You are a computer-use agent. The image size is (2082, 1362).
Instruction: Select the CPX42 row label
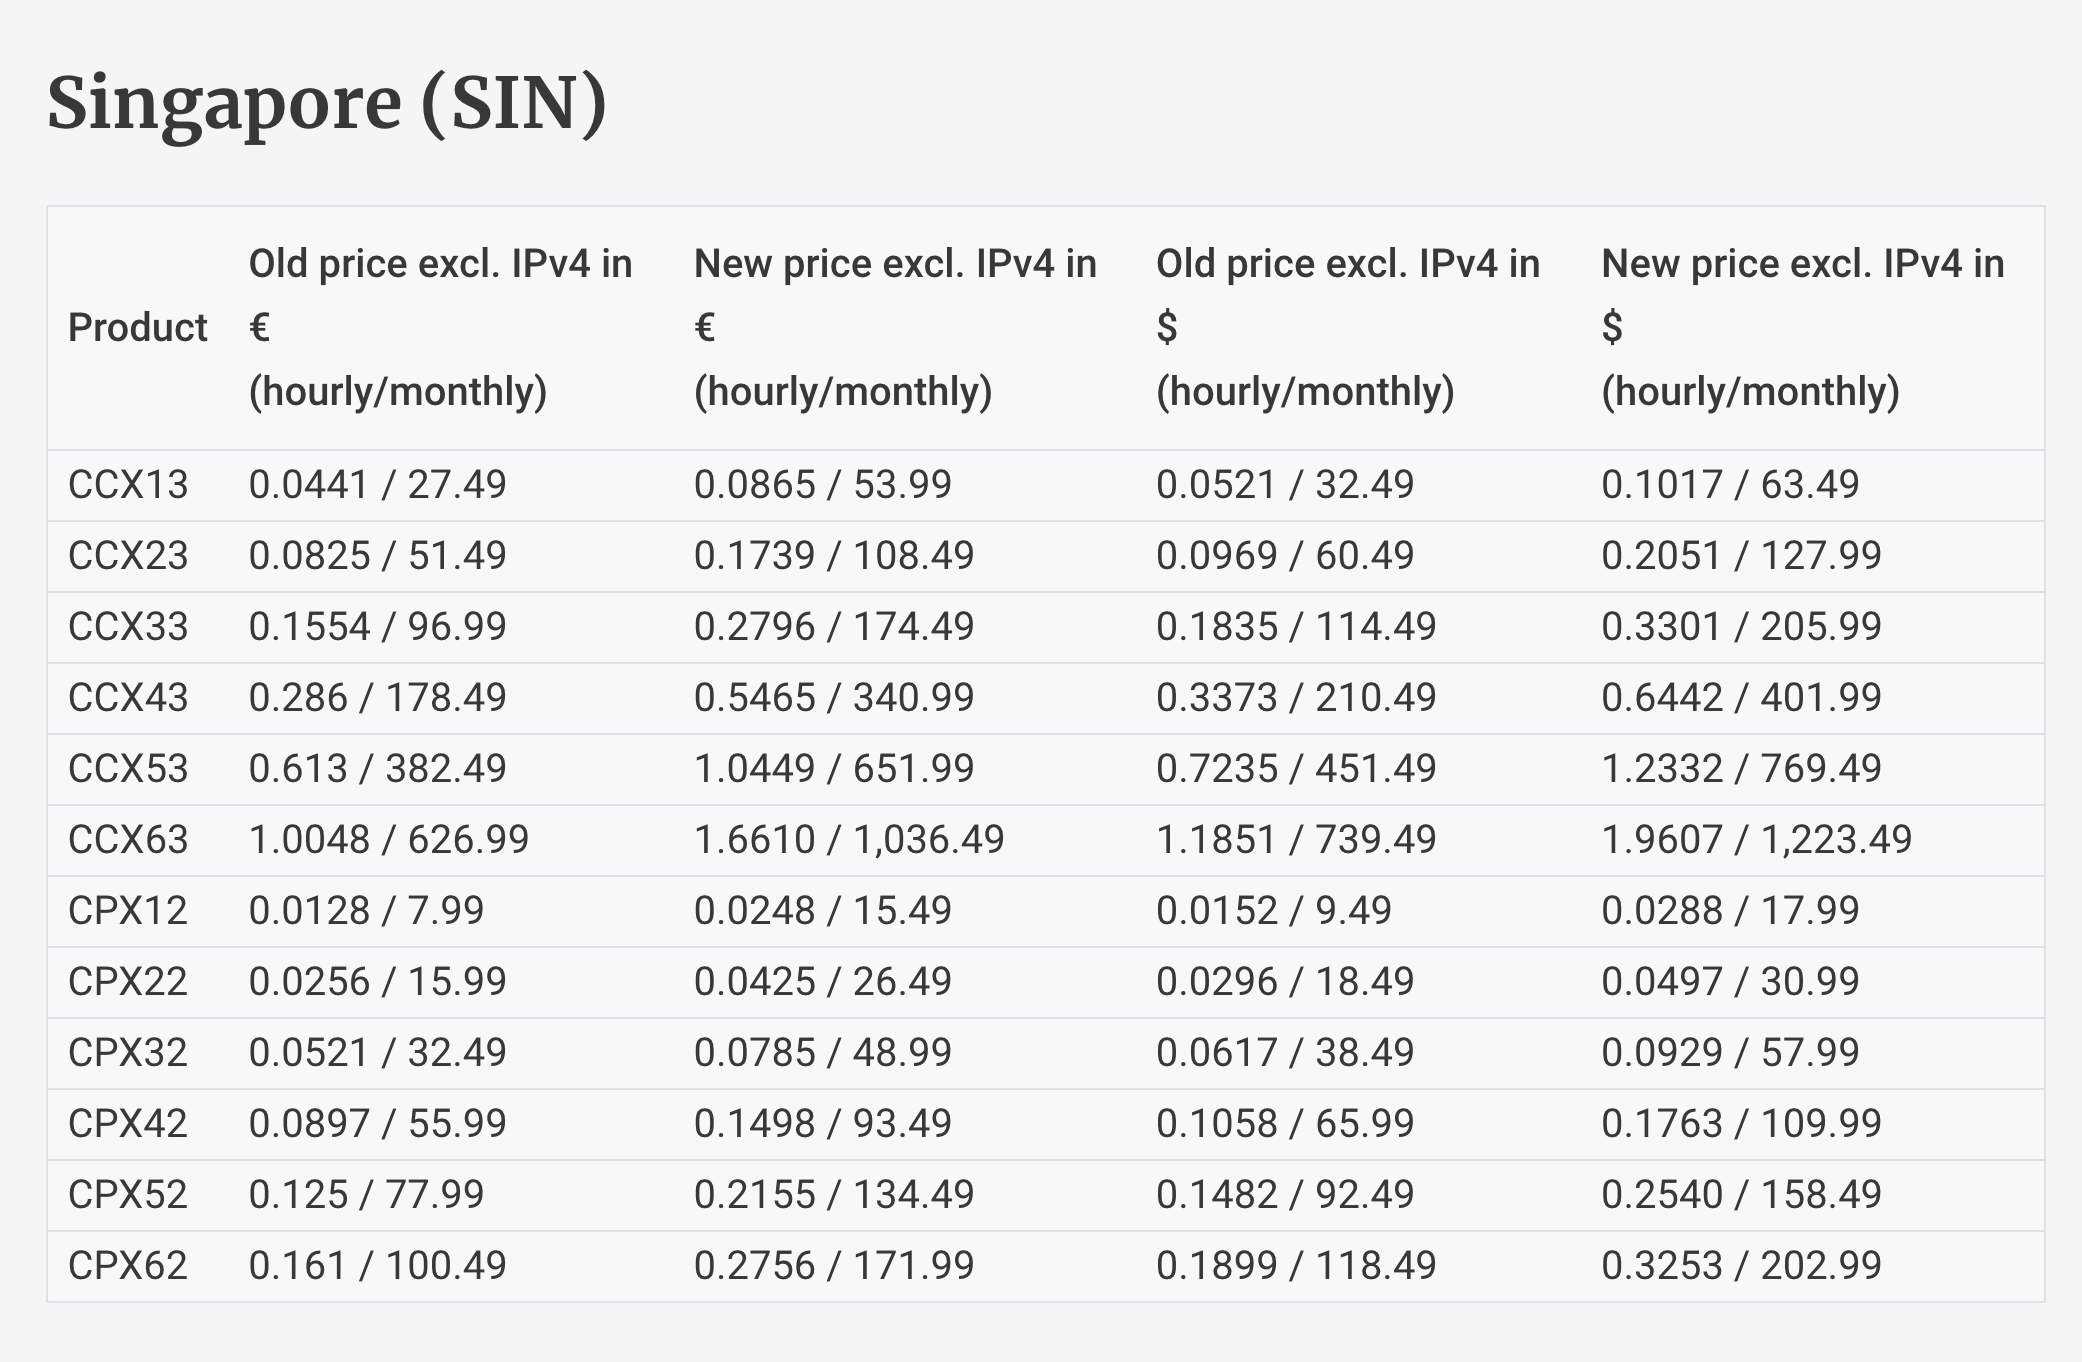click(128, 1124)
